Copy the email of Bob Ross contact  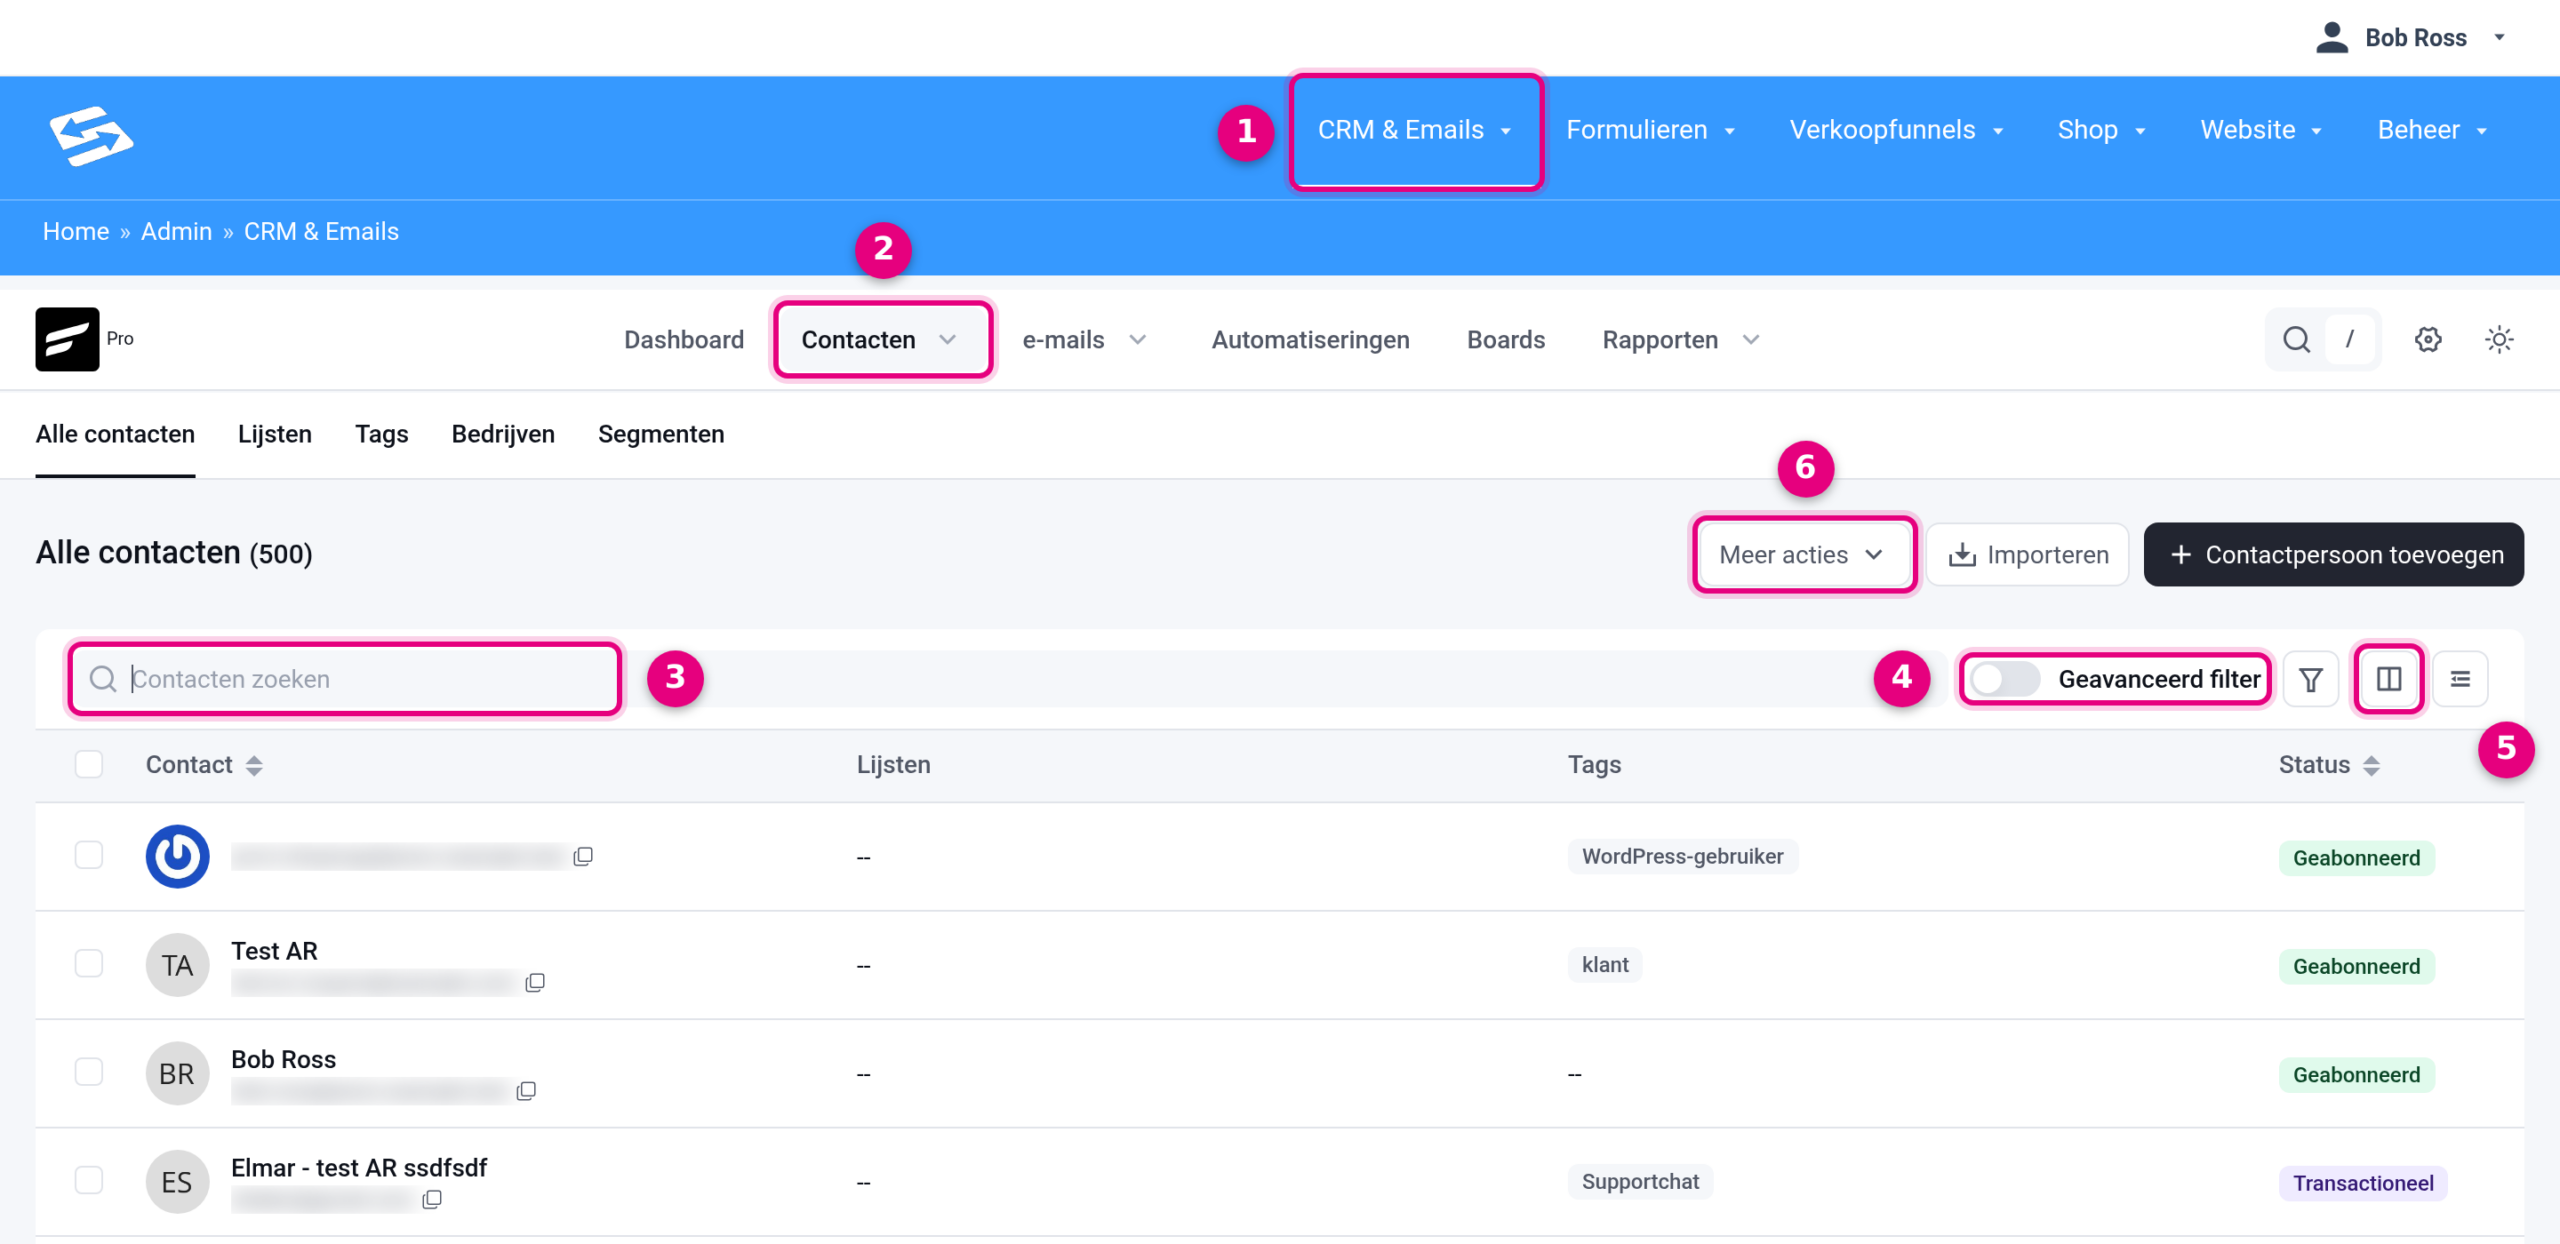pos(526,1091)
